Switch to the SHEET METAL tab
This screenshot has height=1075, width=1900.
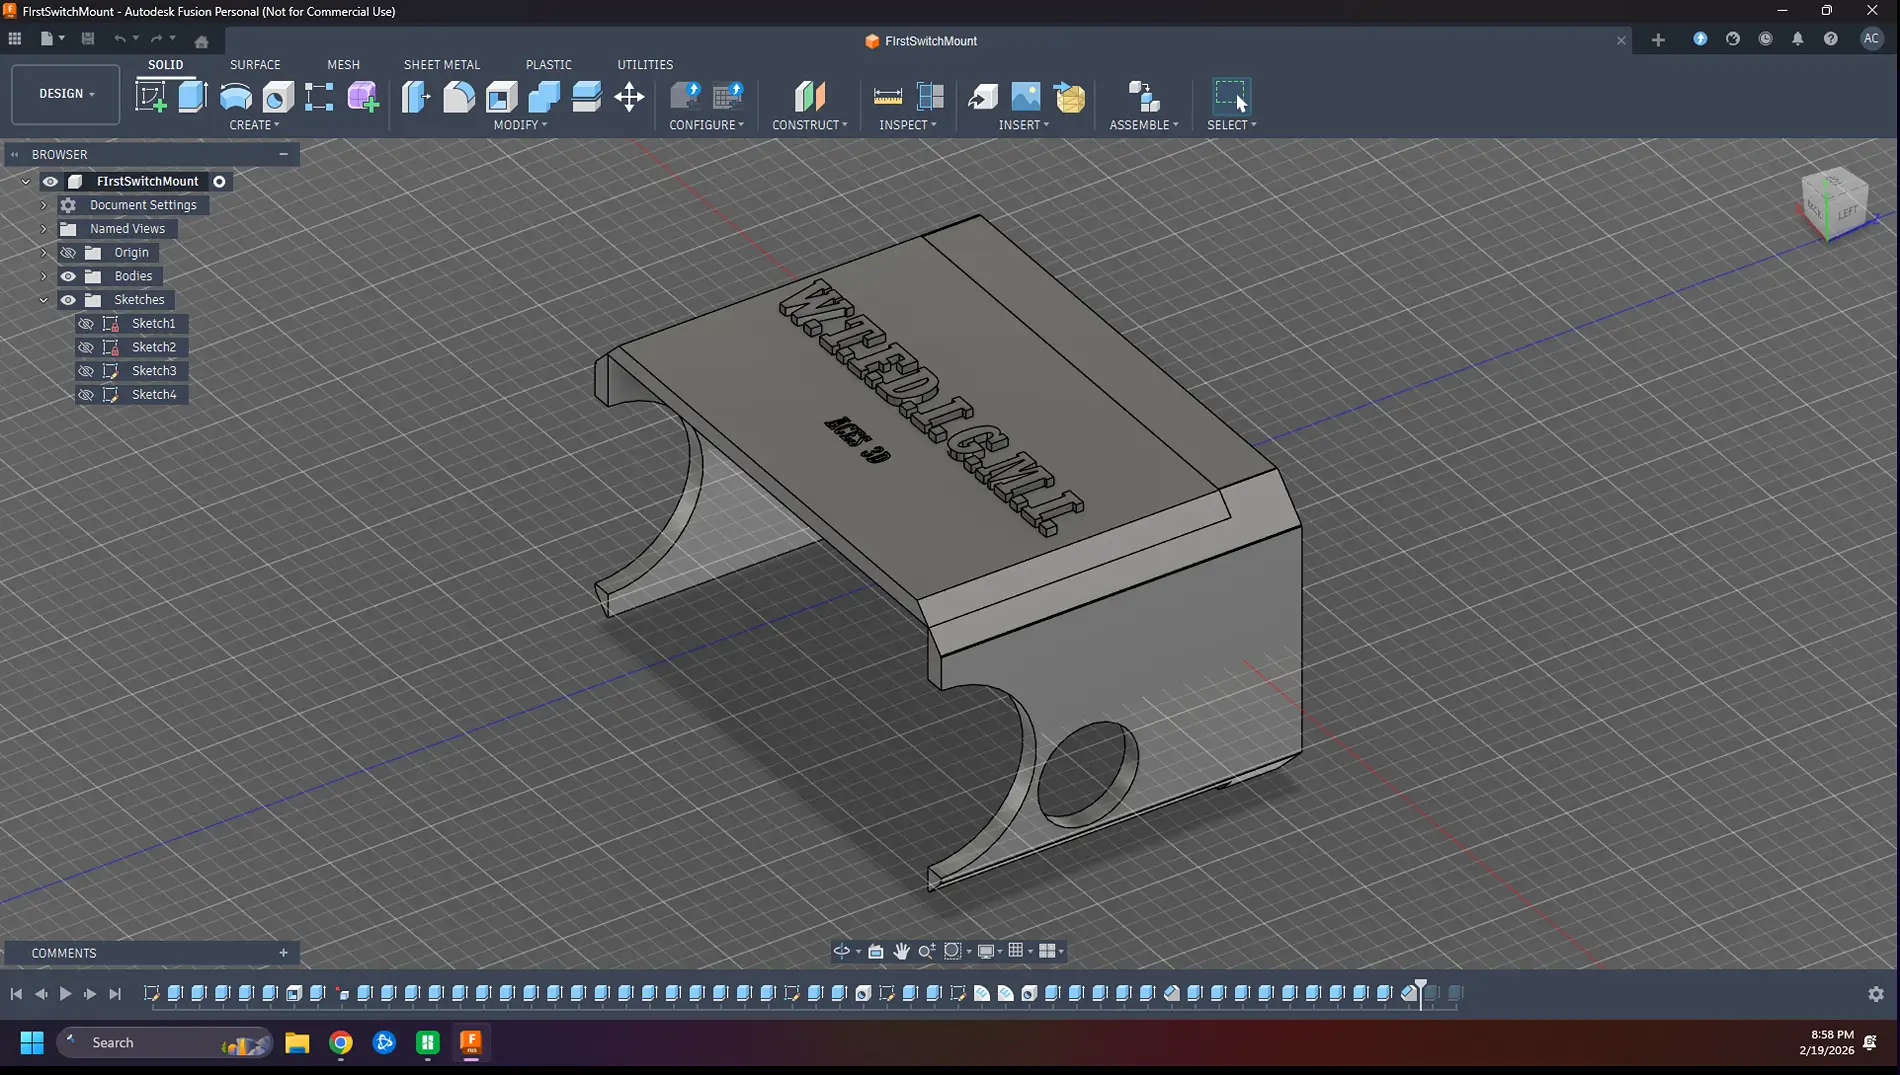pyautogui.click(x=442, y=64)
